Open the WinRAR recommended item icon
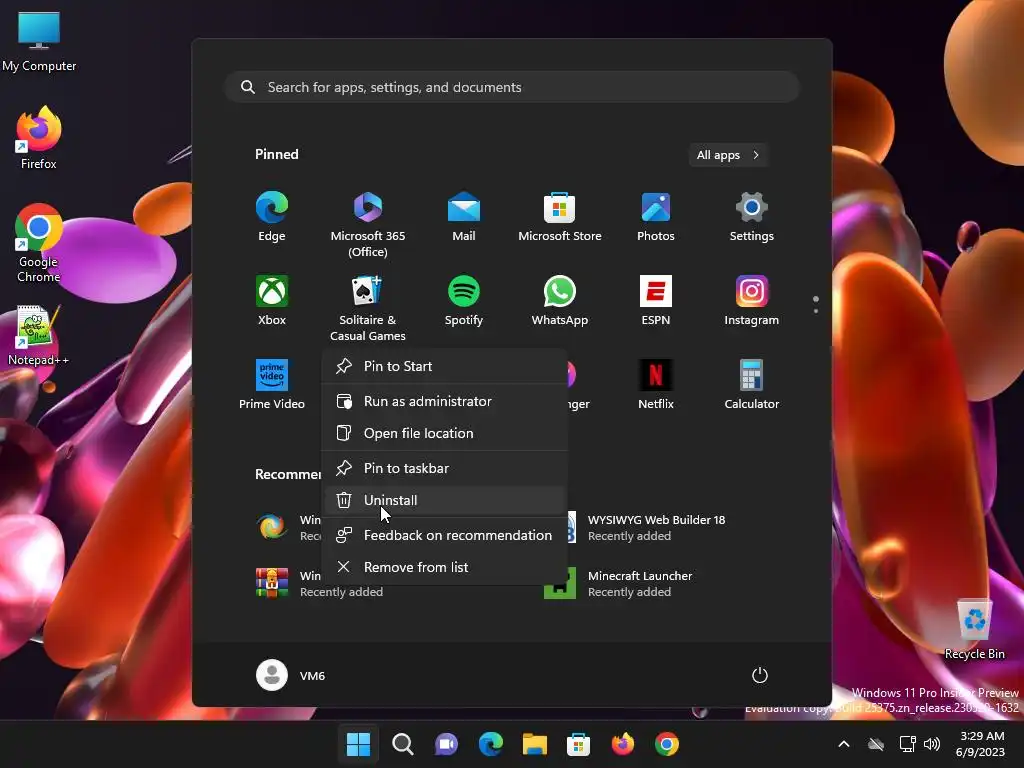The height and width of the screenshot is (768, 1024). point(272,583)
